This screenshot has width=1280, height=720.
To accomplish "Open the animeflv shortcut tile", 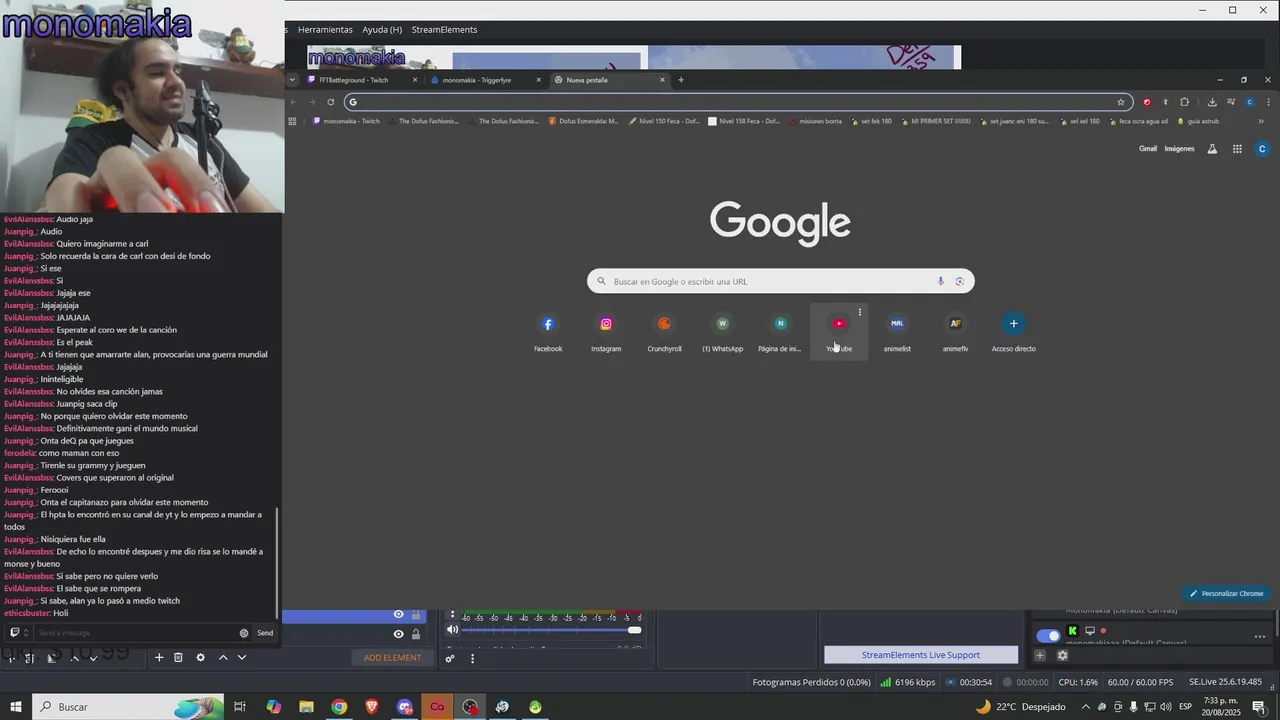I will [x=955, y=332].
